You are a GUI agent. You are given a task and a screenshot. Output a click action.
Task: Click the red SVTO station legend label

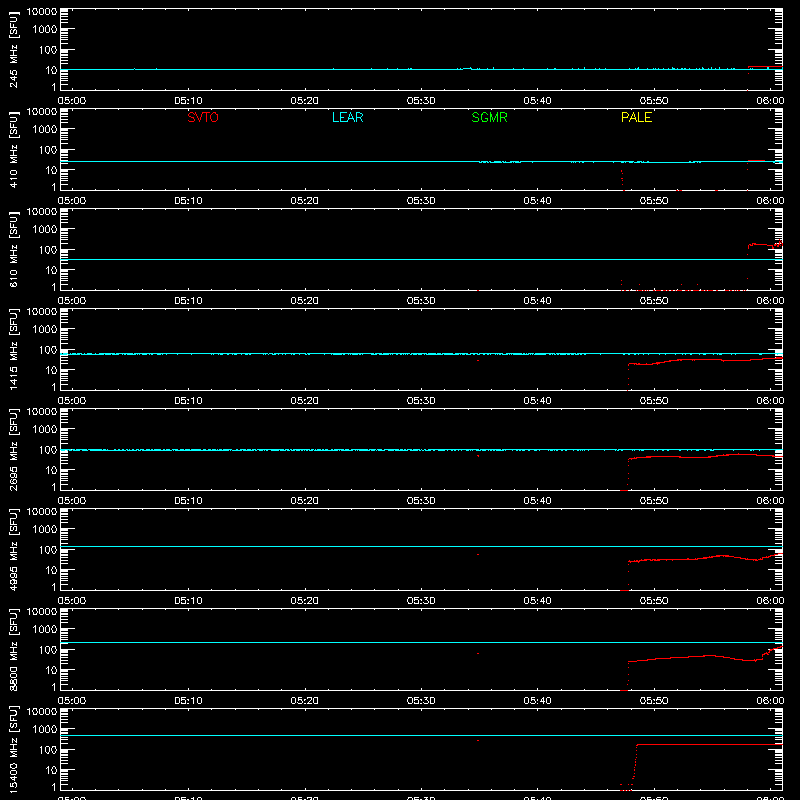point(203,117)
